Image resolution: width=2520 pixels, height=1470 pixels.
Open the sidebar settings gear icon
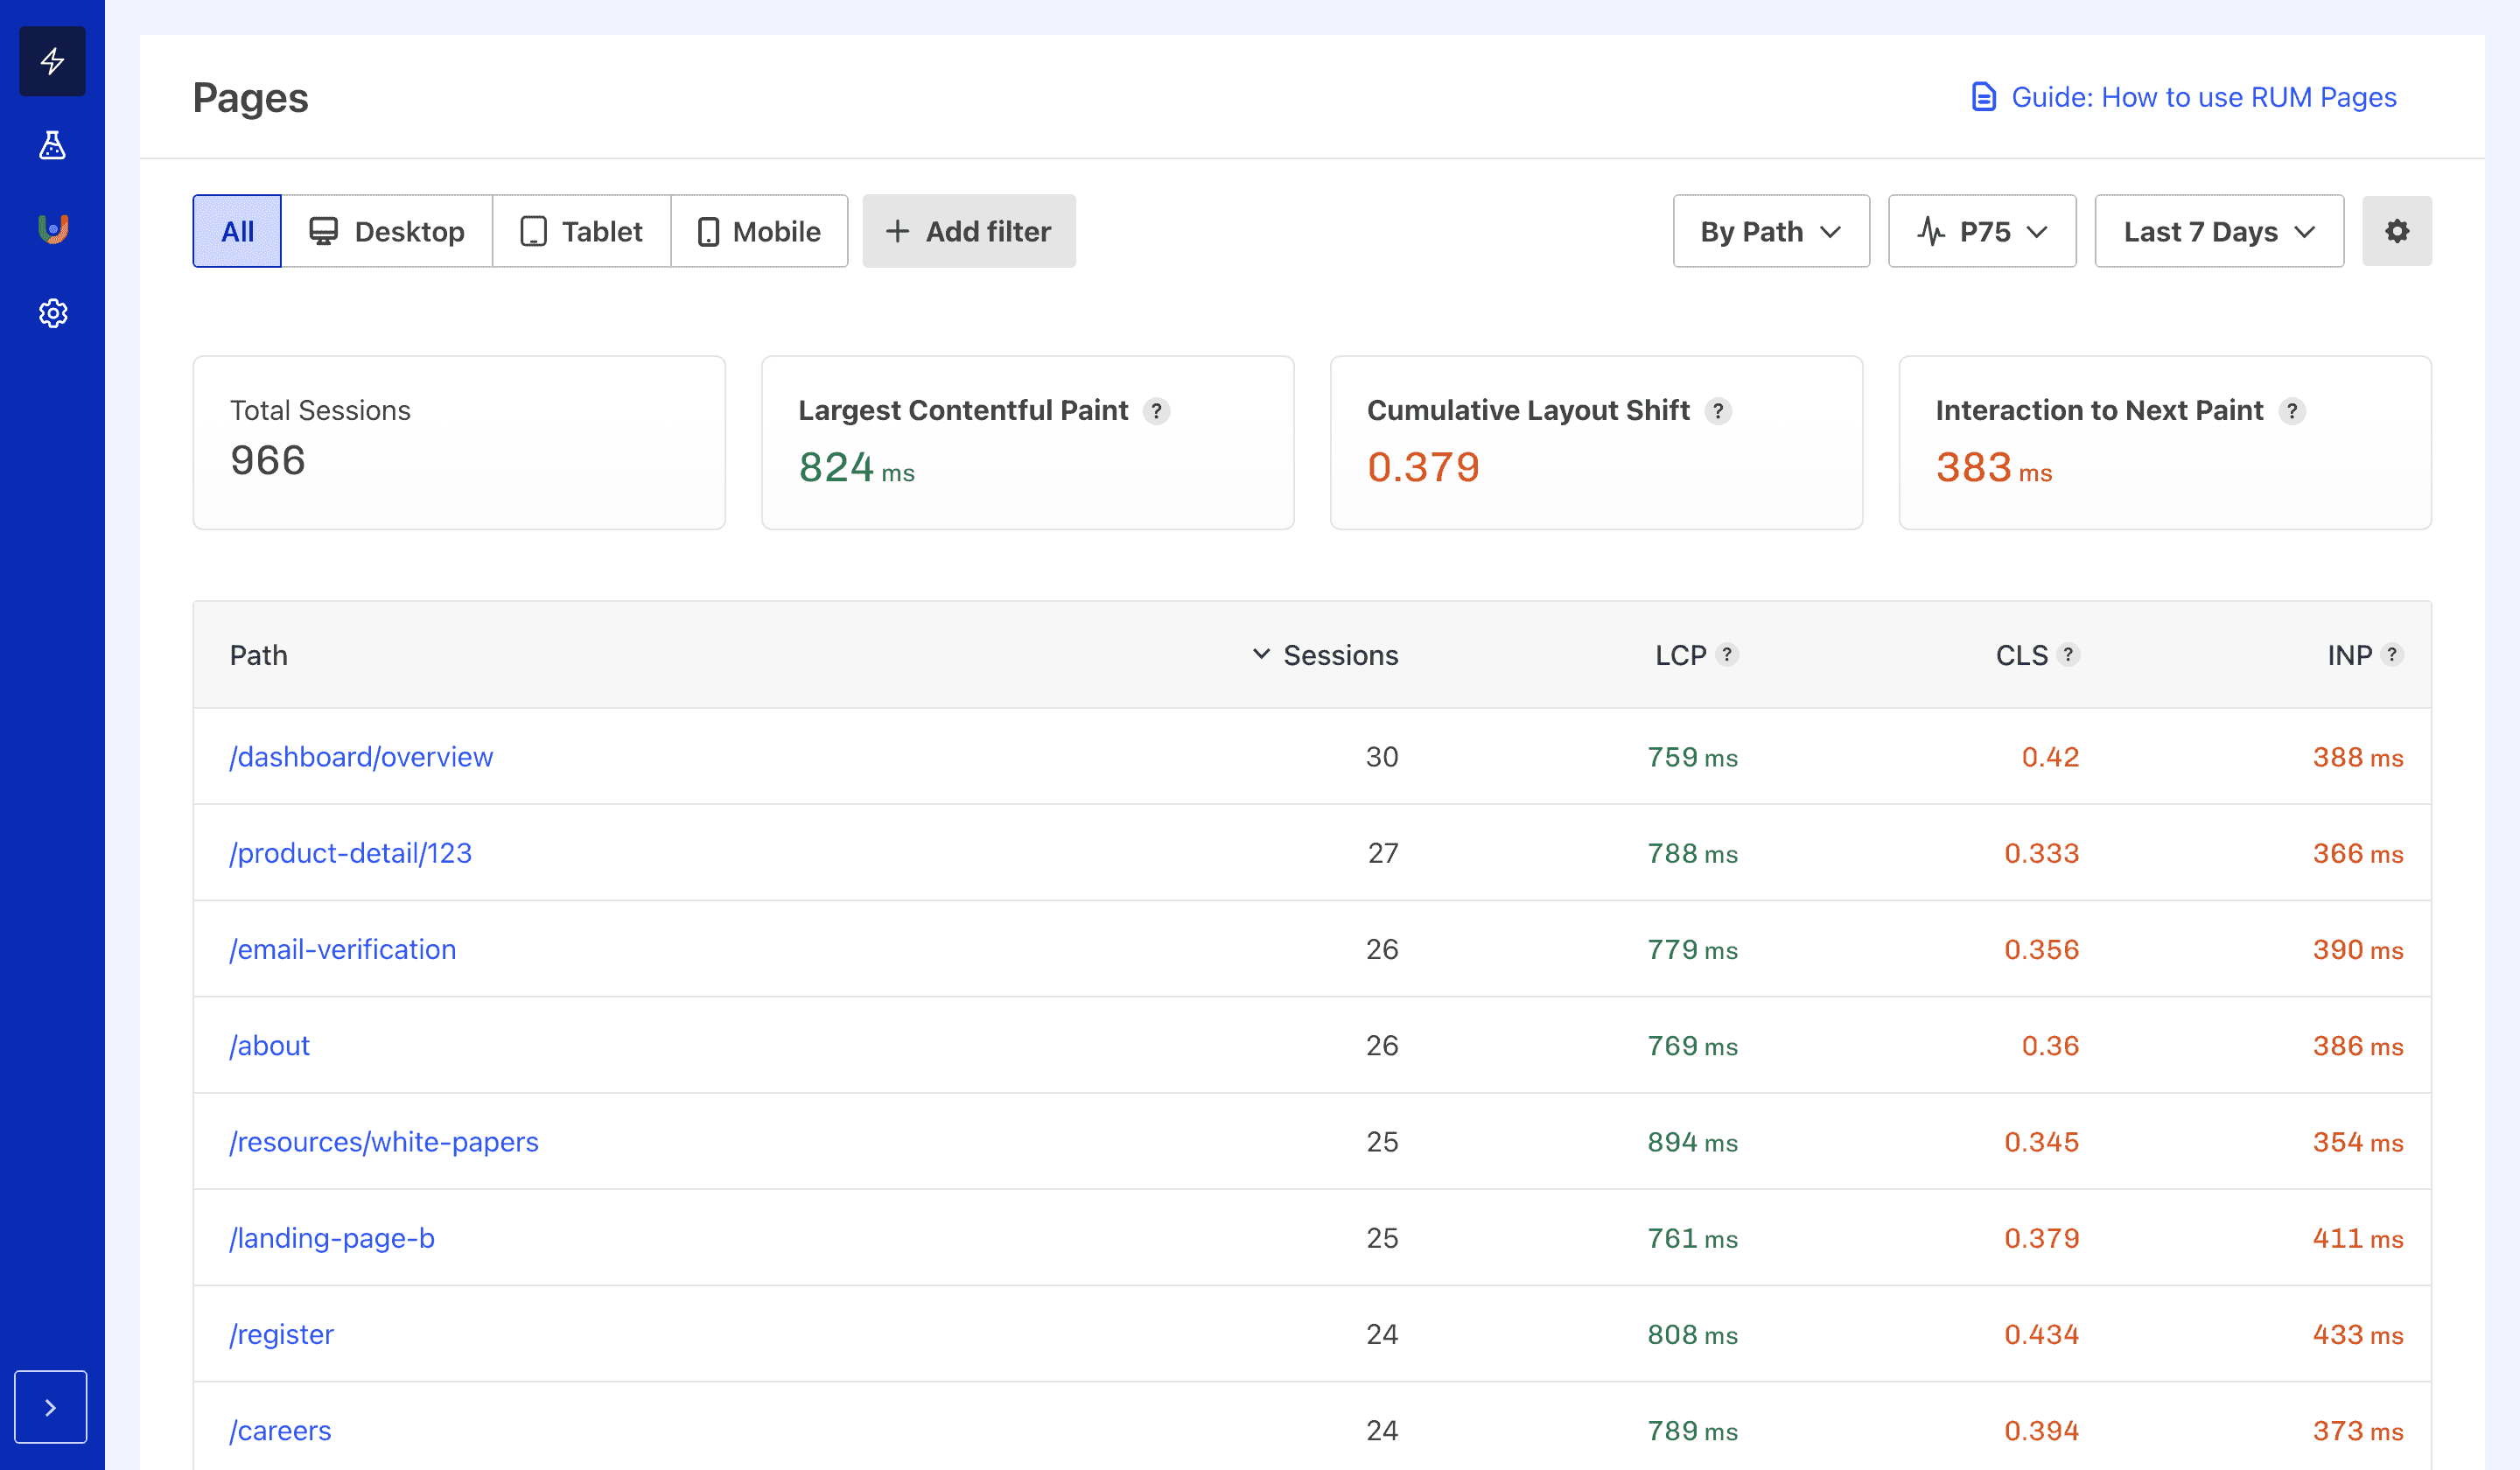52,313
